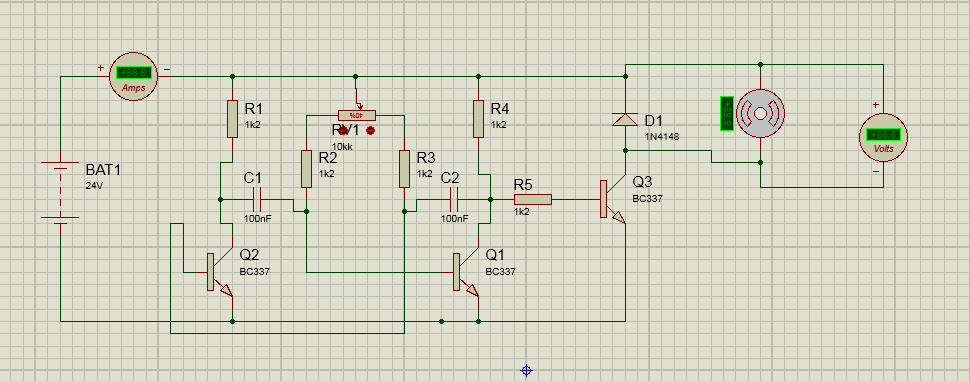970x381 pixels.
Task: Select transistor Q2 BC337
Action: tap(220, 272)
